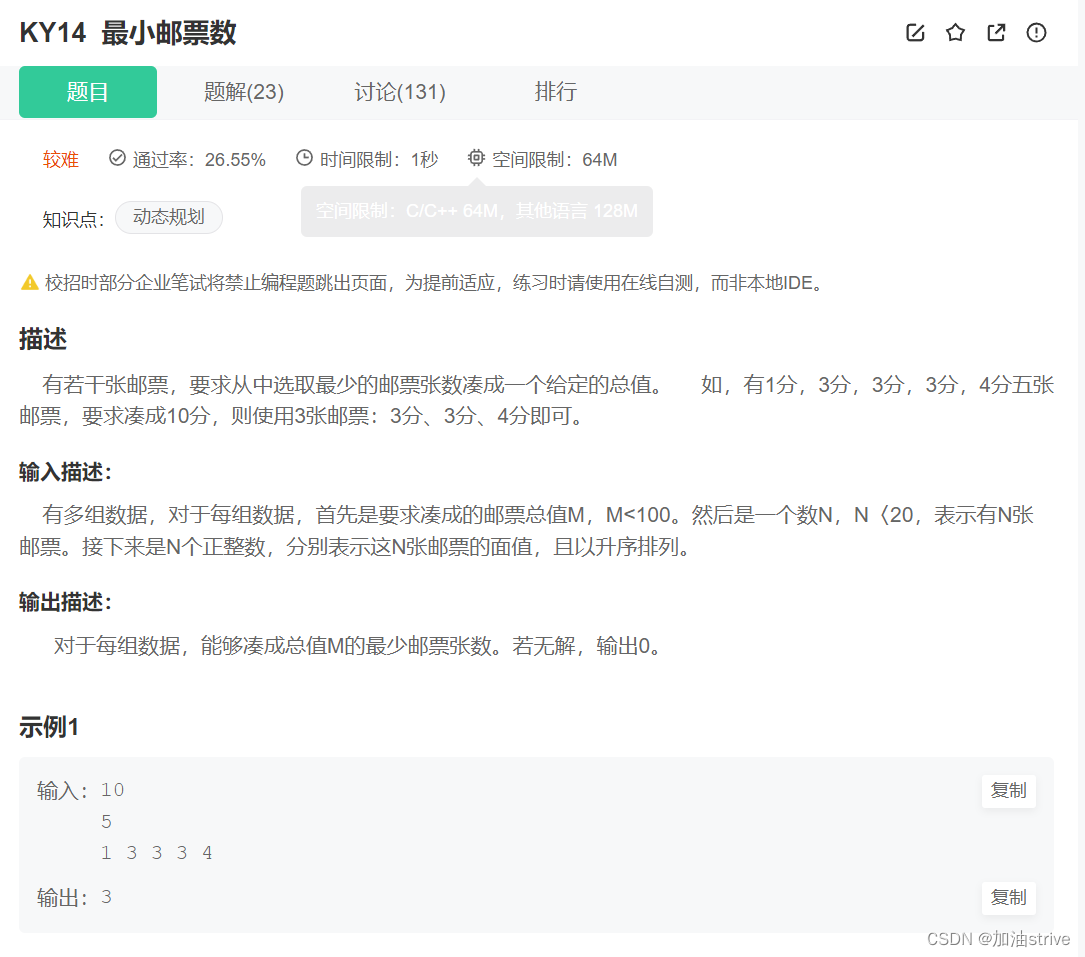Click the report exclamation circle icon

point(1036,33)
